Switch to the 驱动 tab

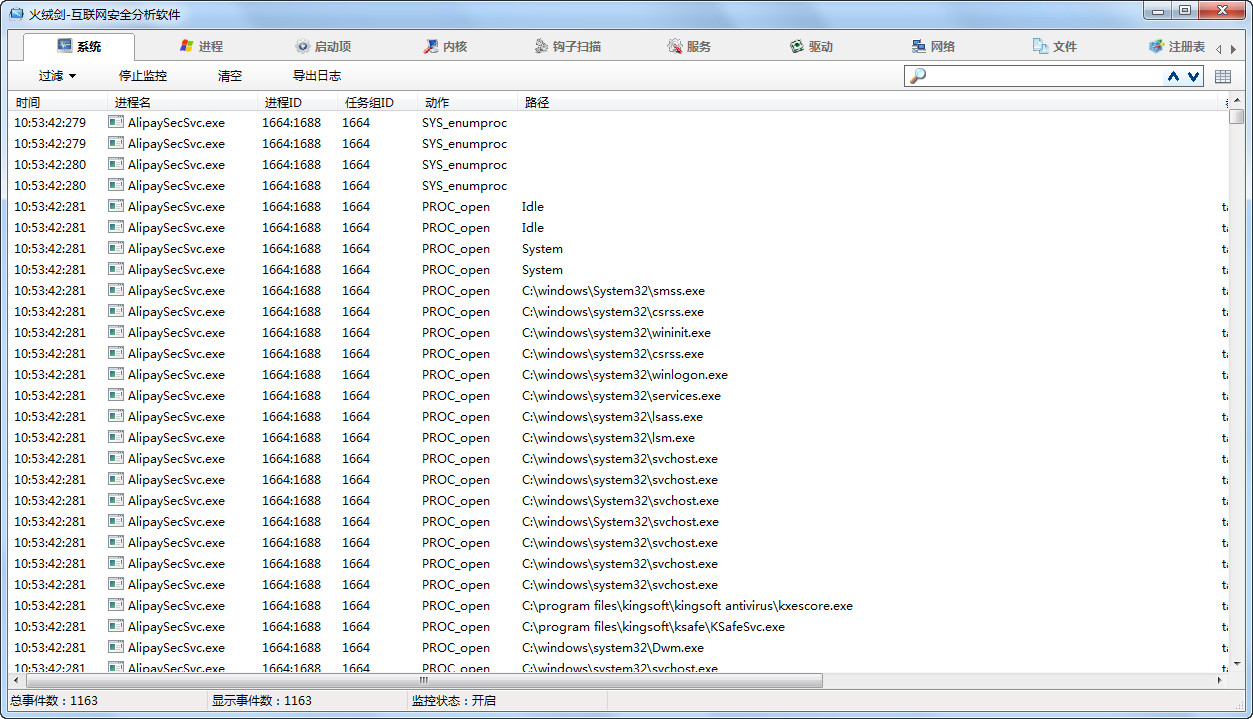click(811, 46)
